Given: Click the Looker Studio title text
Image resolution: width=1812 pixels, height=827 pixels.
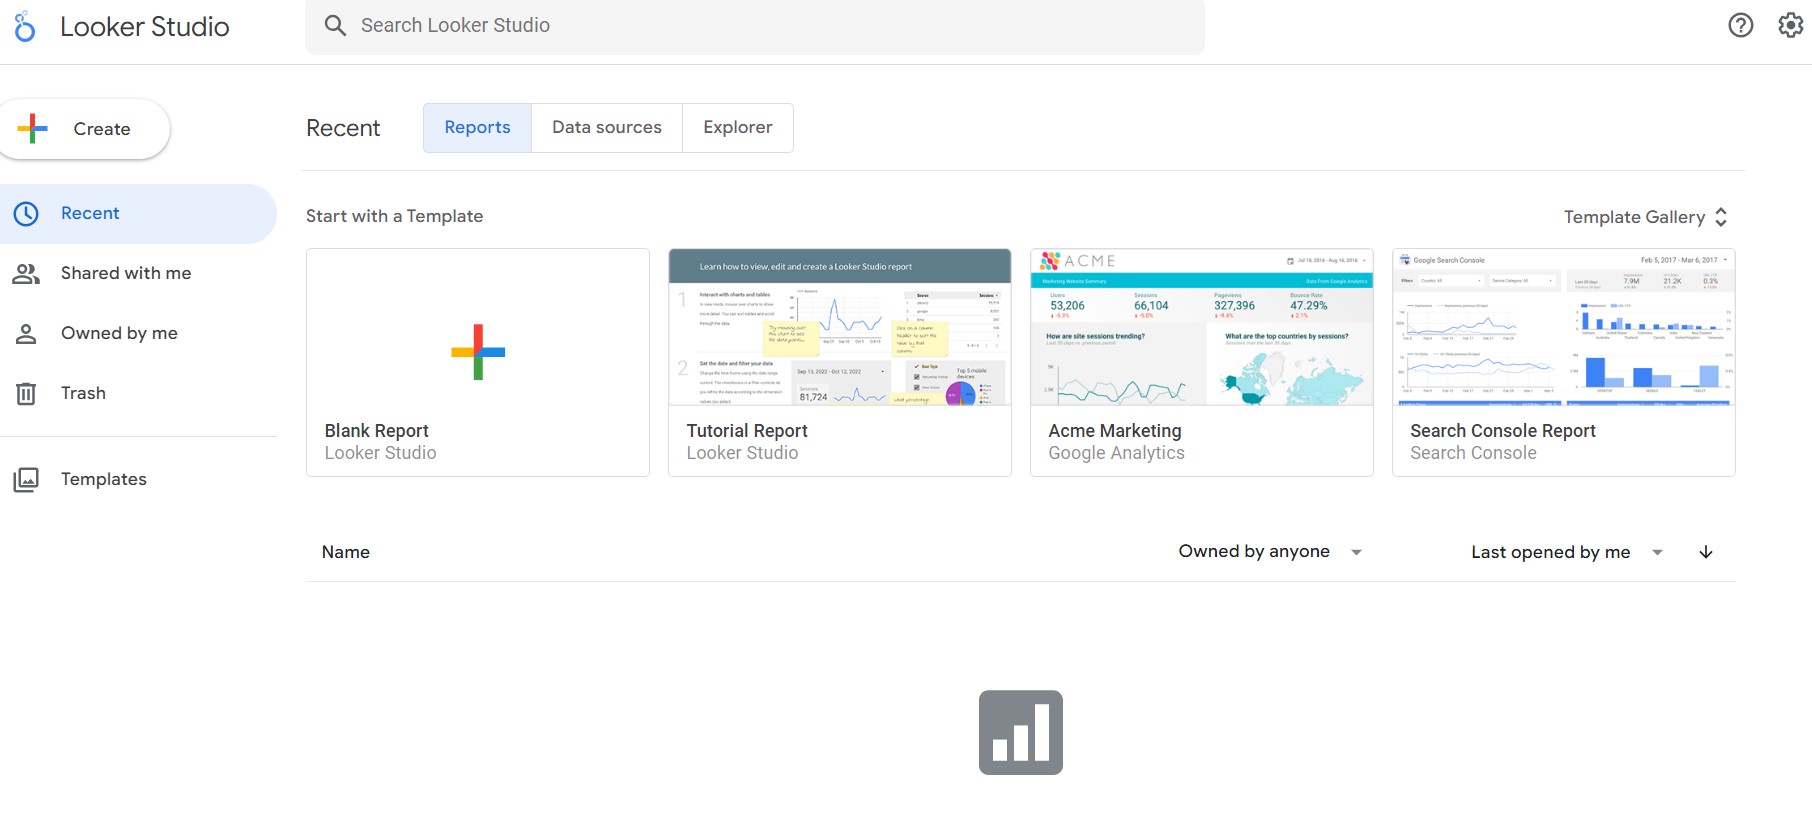Looking at the screenshot, I should click(145, 27).
